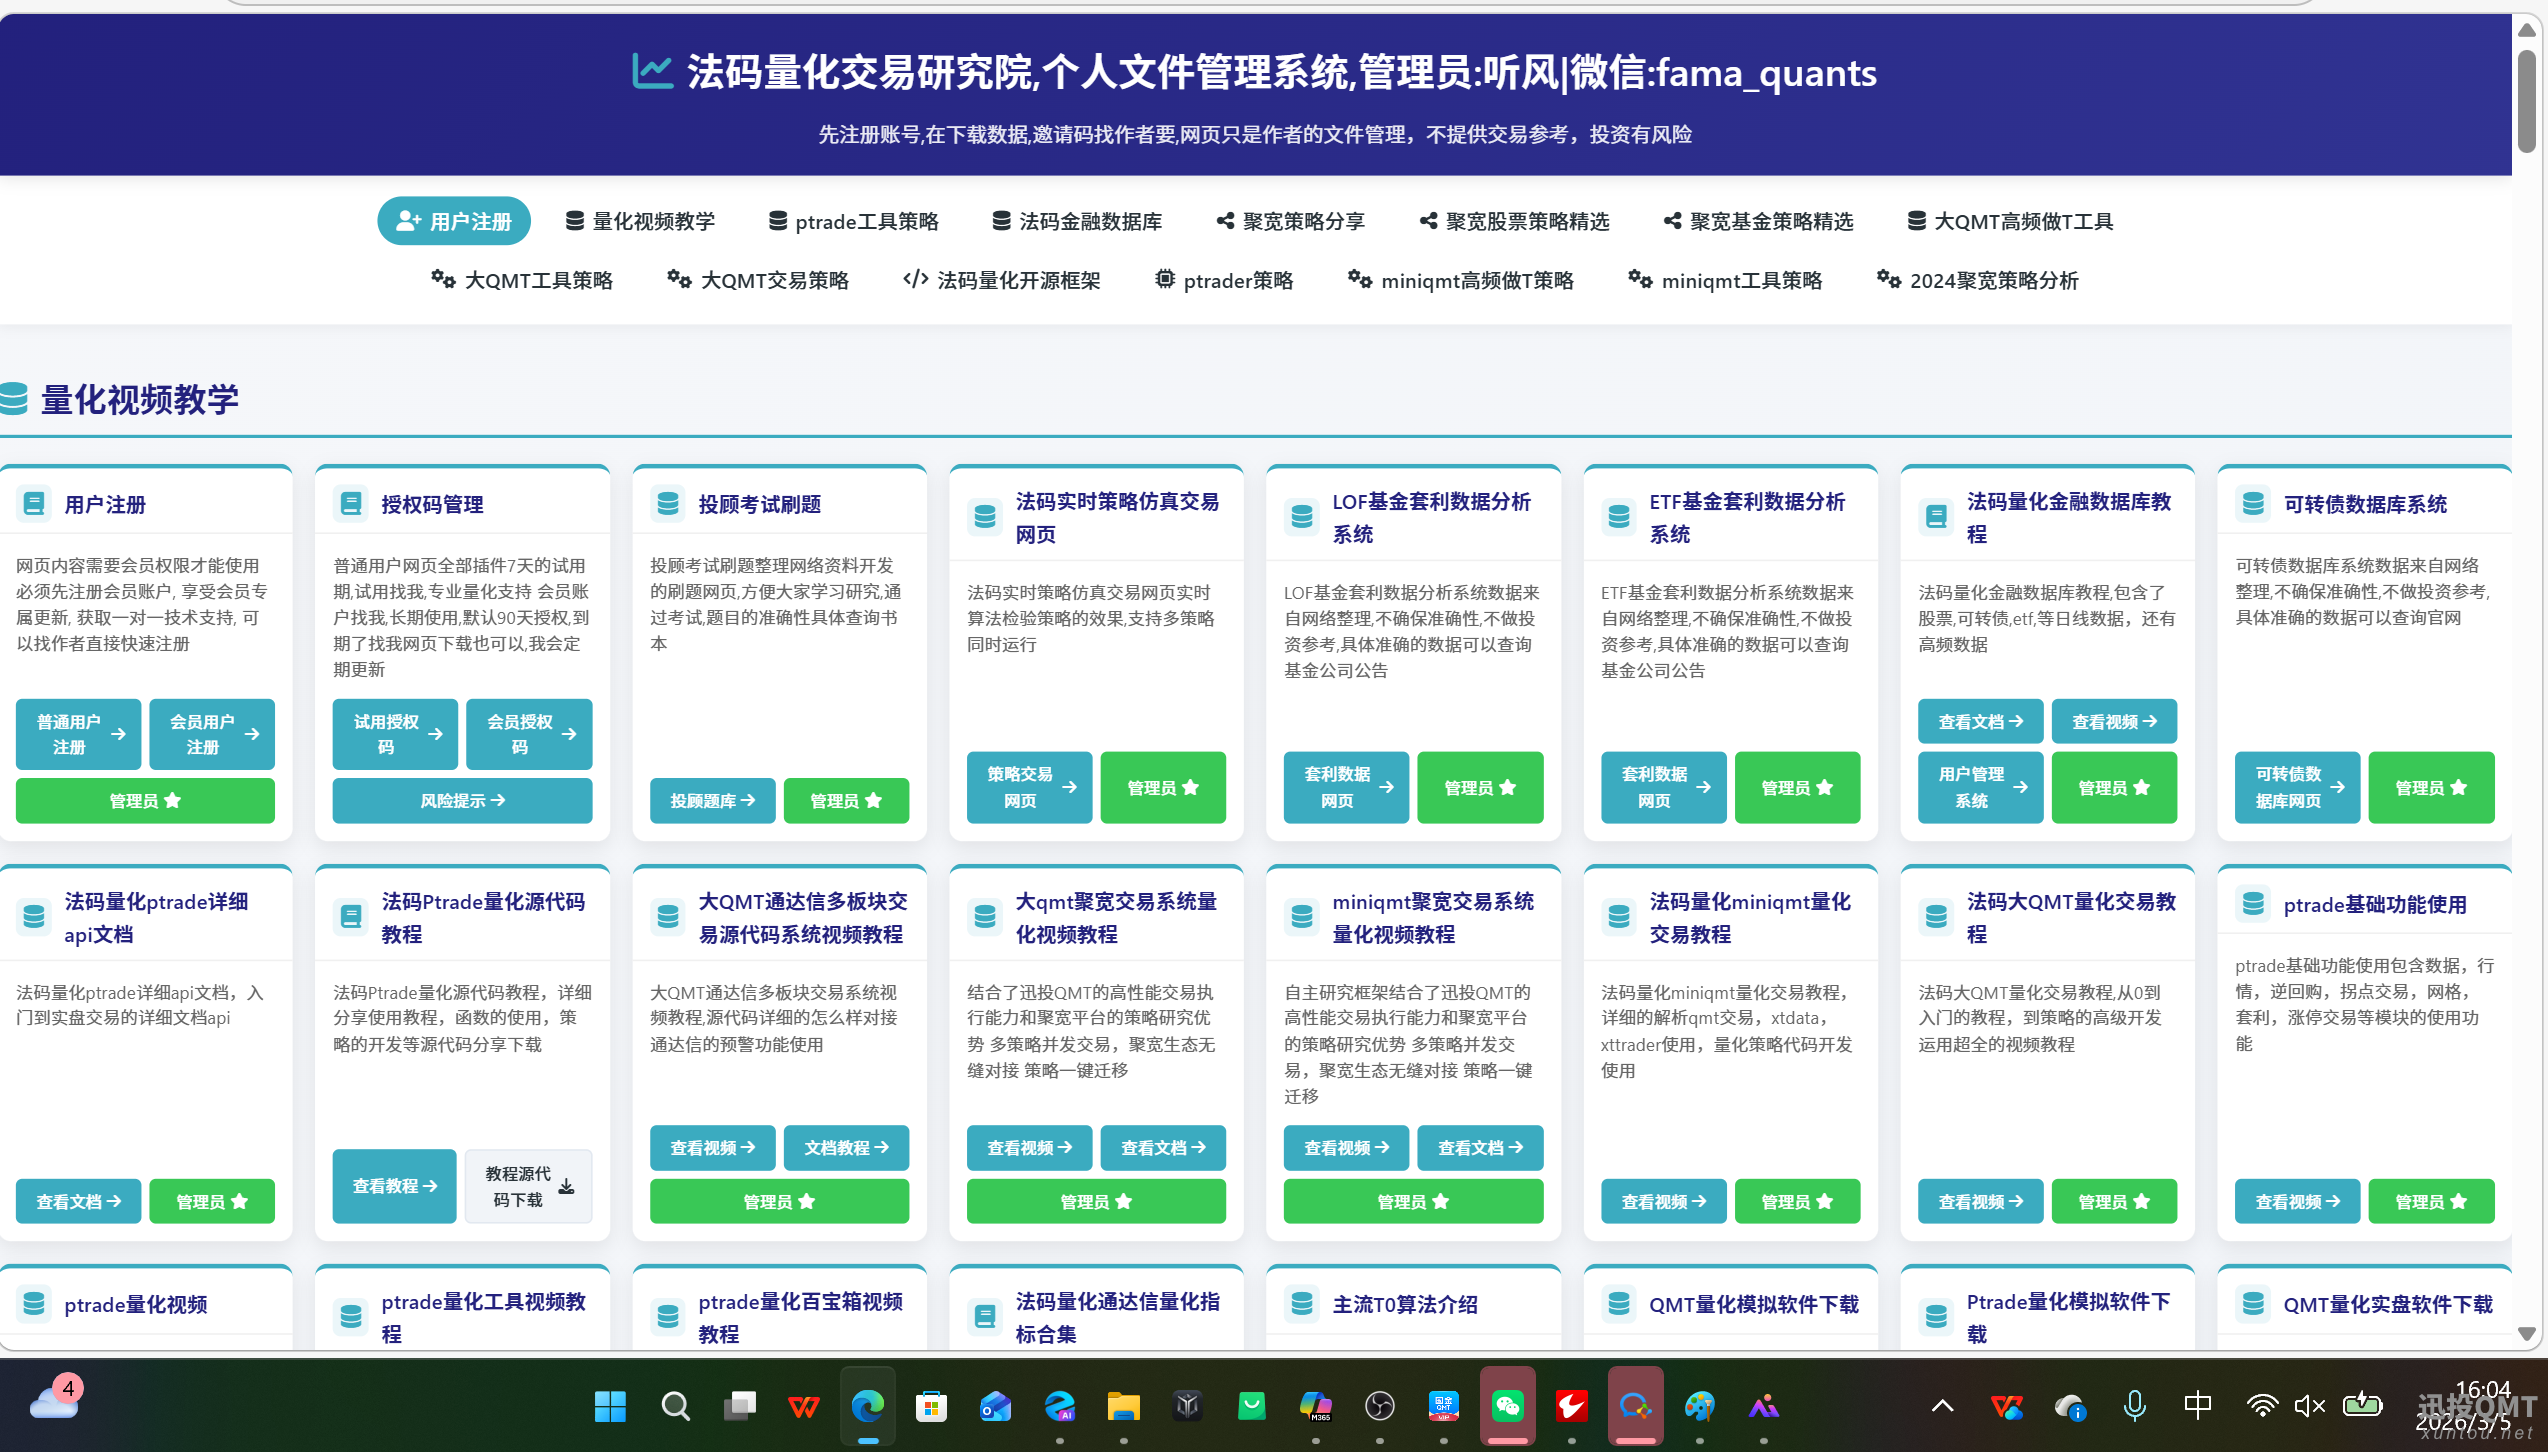Click the 授权码管理 card document icon
This screenshot has width=2548, height=1452.
pos(350,503)
